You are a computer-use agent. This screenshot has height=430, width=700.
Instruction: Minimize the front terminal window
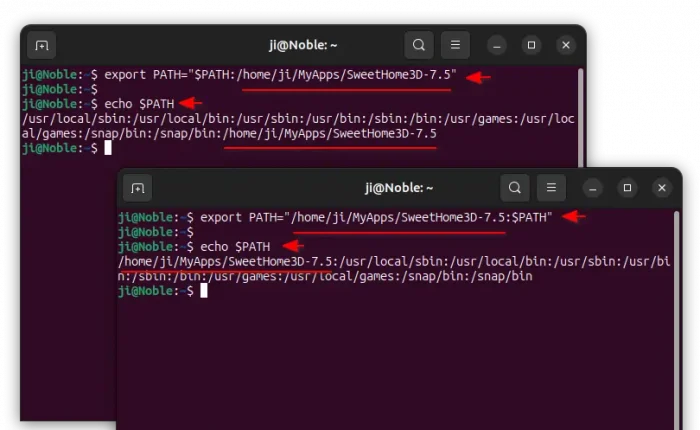coord(592,188)
